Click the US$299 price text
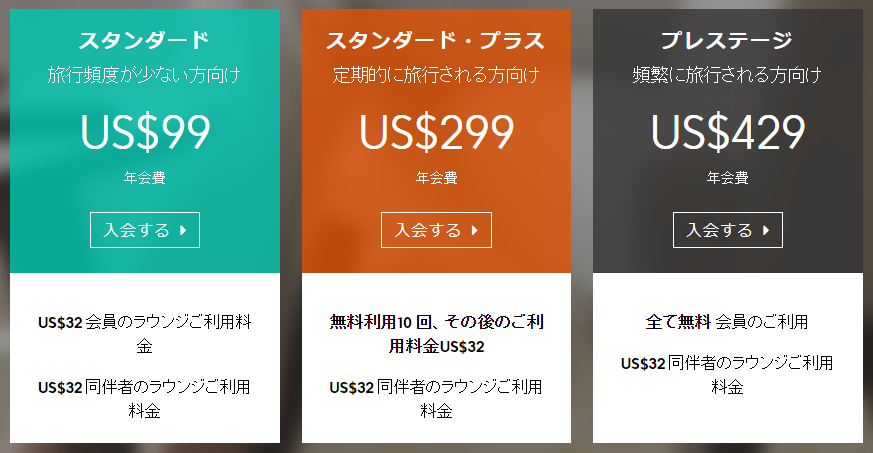 436,132
